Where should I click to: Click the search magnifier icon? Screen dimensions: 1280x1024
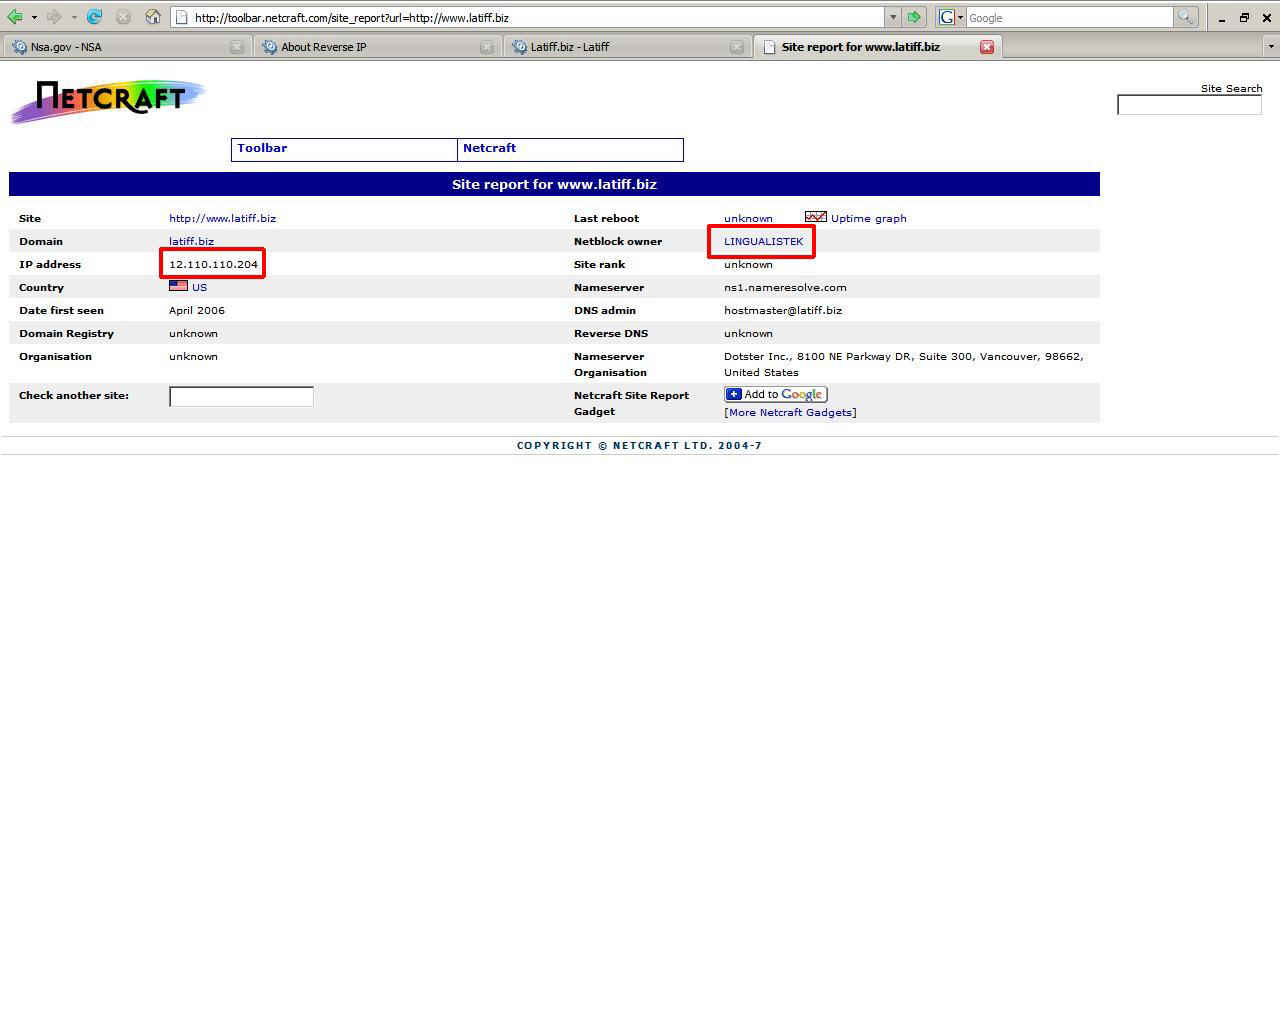(x=1185, y=17)
